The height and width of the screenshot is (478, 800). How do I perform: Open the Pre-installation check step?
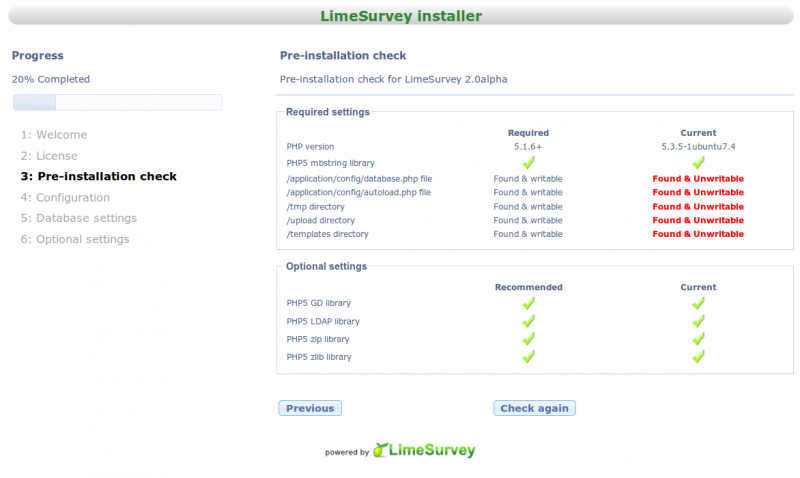[99, 177]
